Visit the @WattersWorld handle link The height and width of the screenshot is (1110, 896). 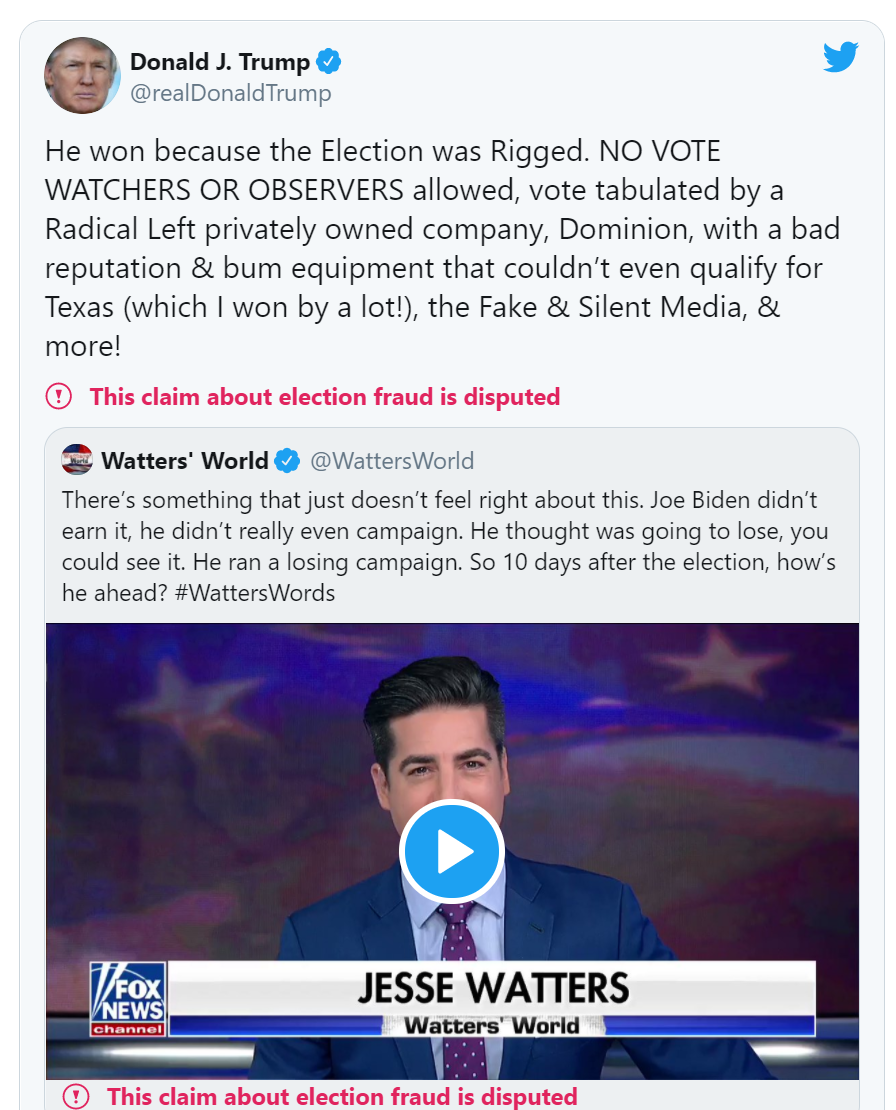click(x=392, y=461)
